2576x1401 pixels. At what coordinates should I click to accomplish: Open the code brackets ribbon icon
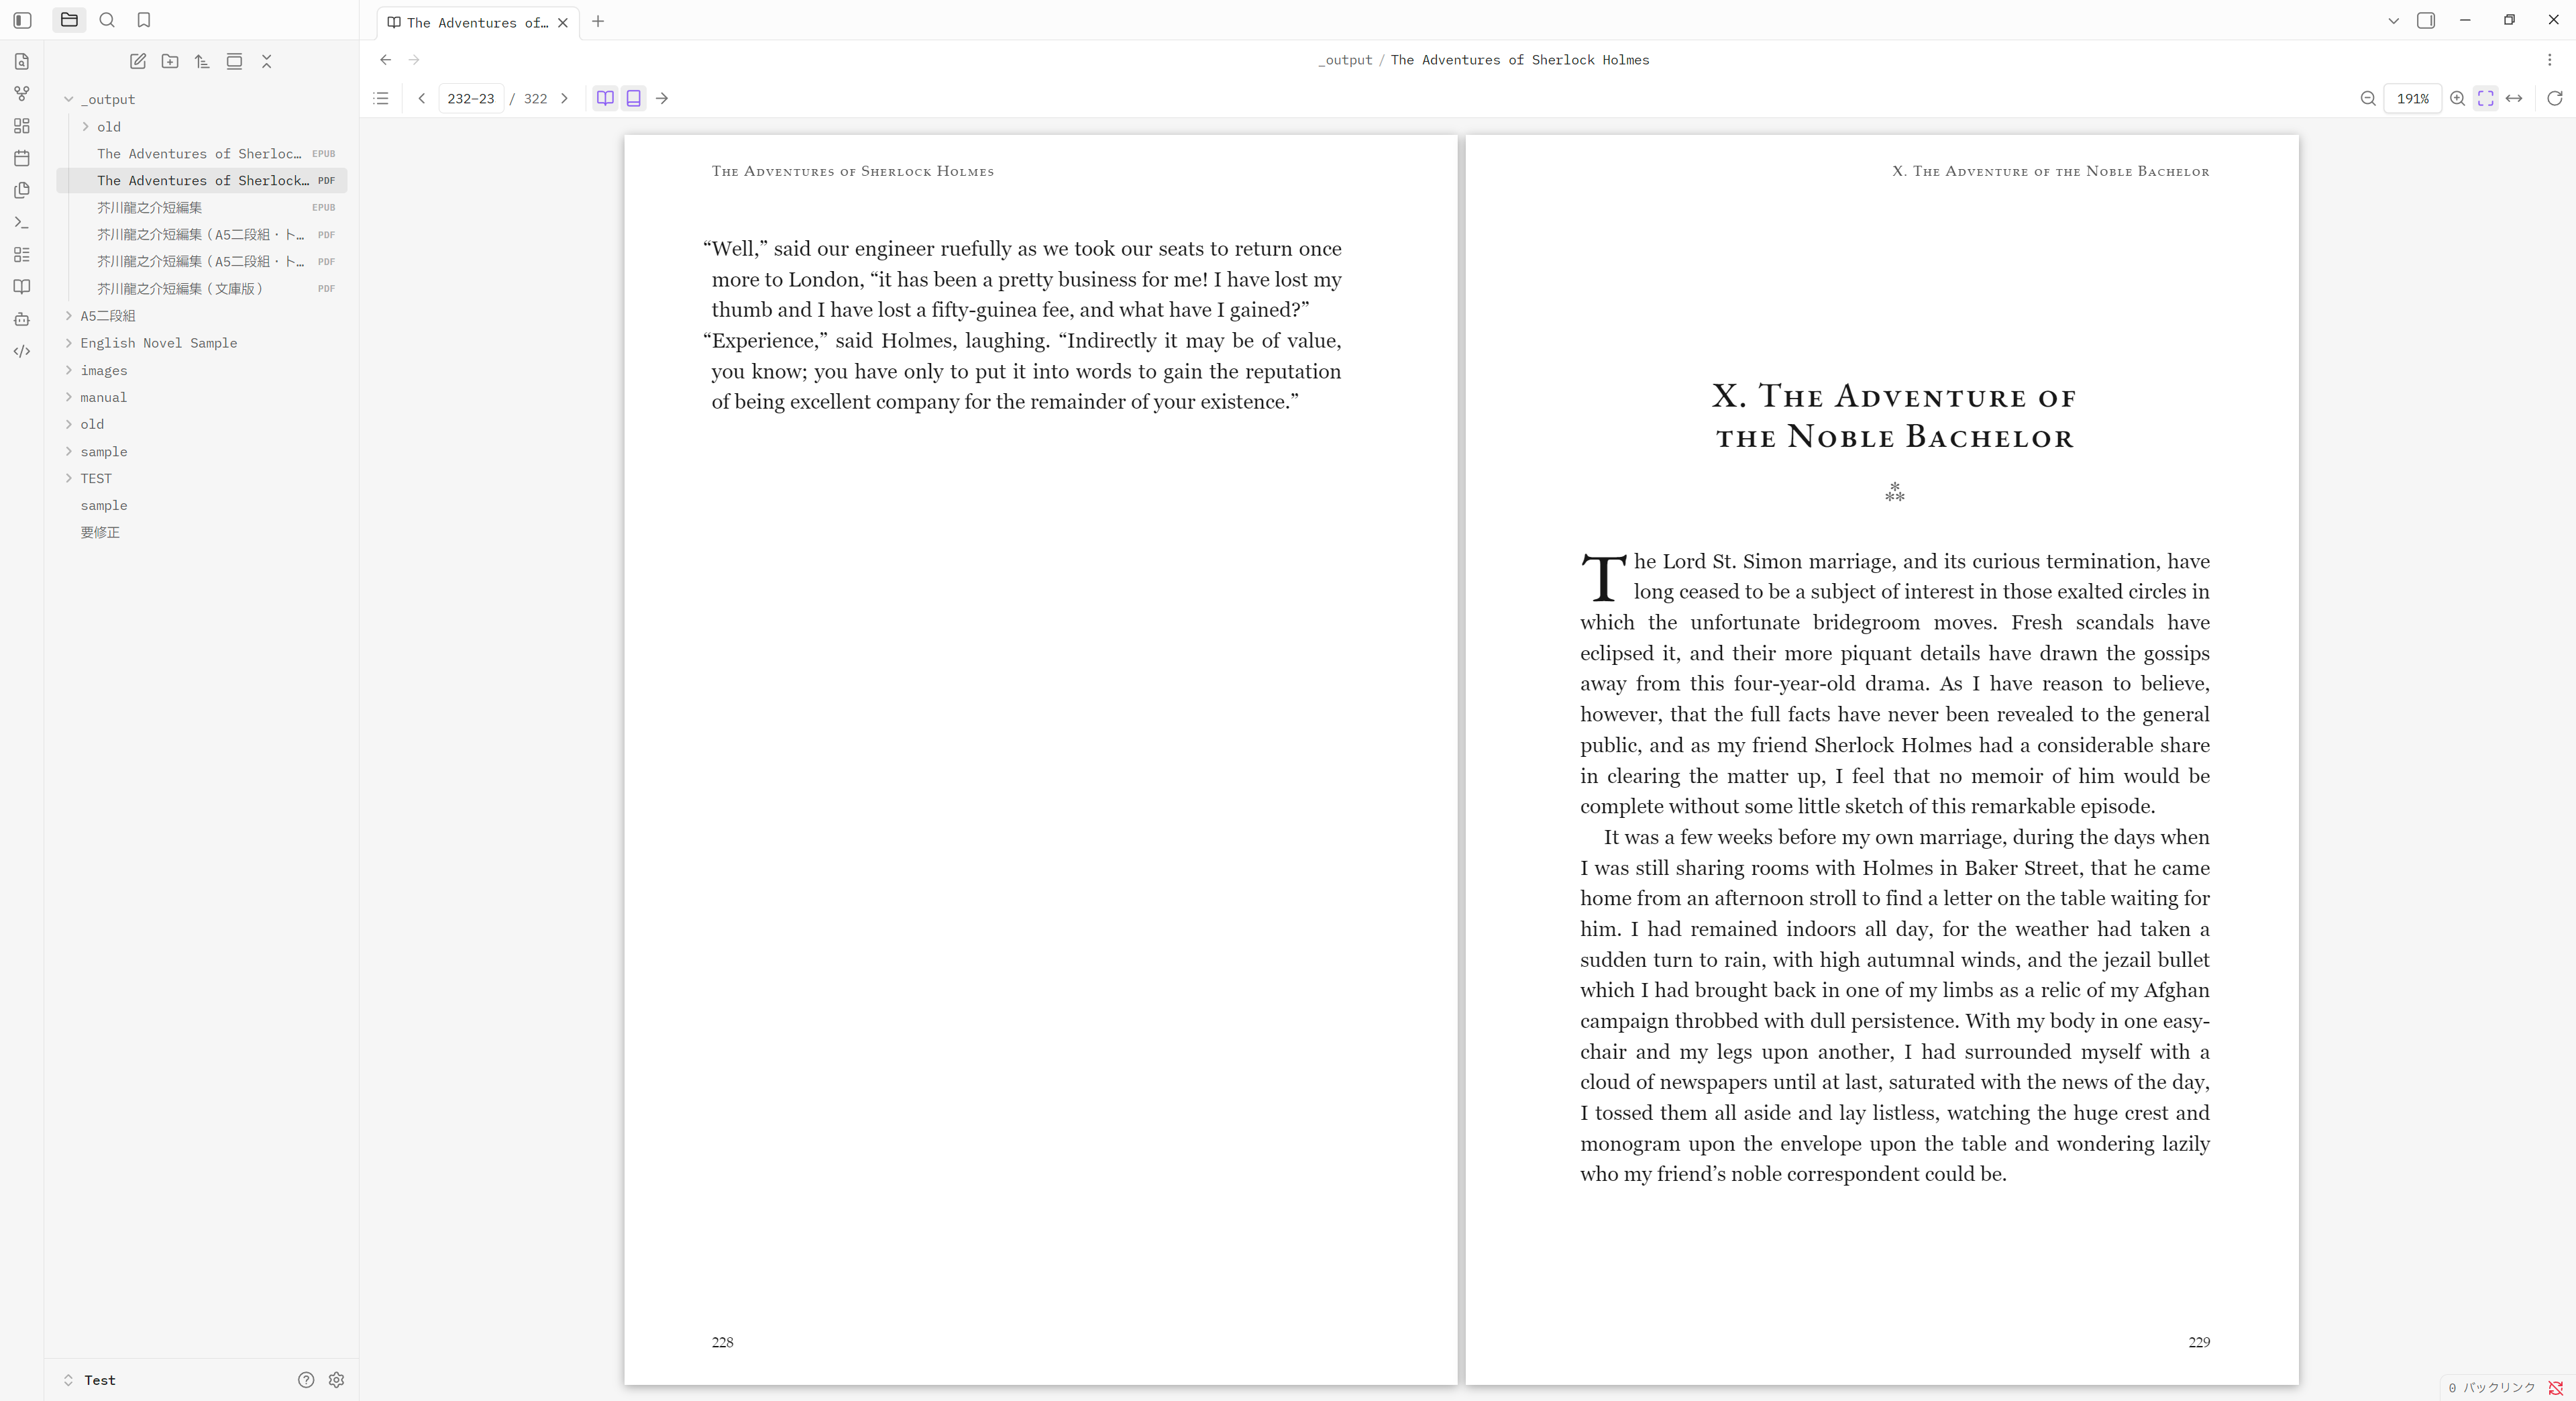tap(22, 351)
